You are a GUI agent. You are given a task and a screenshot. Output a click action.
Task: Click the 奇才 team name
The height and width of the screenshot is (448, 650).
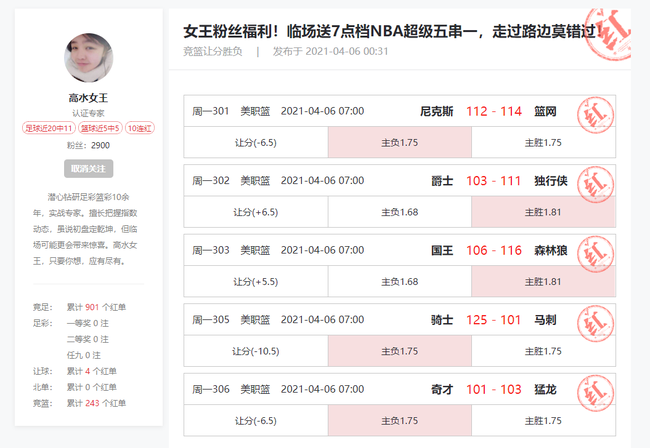pos(442,390)
